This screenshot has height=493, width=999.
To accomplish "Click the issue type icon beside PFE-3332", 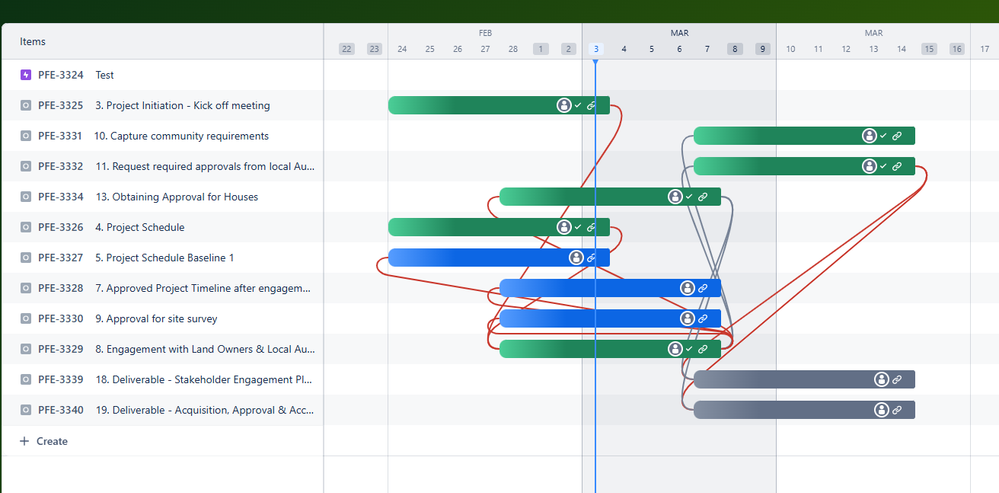I will tap(25, 166).
